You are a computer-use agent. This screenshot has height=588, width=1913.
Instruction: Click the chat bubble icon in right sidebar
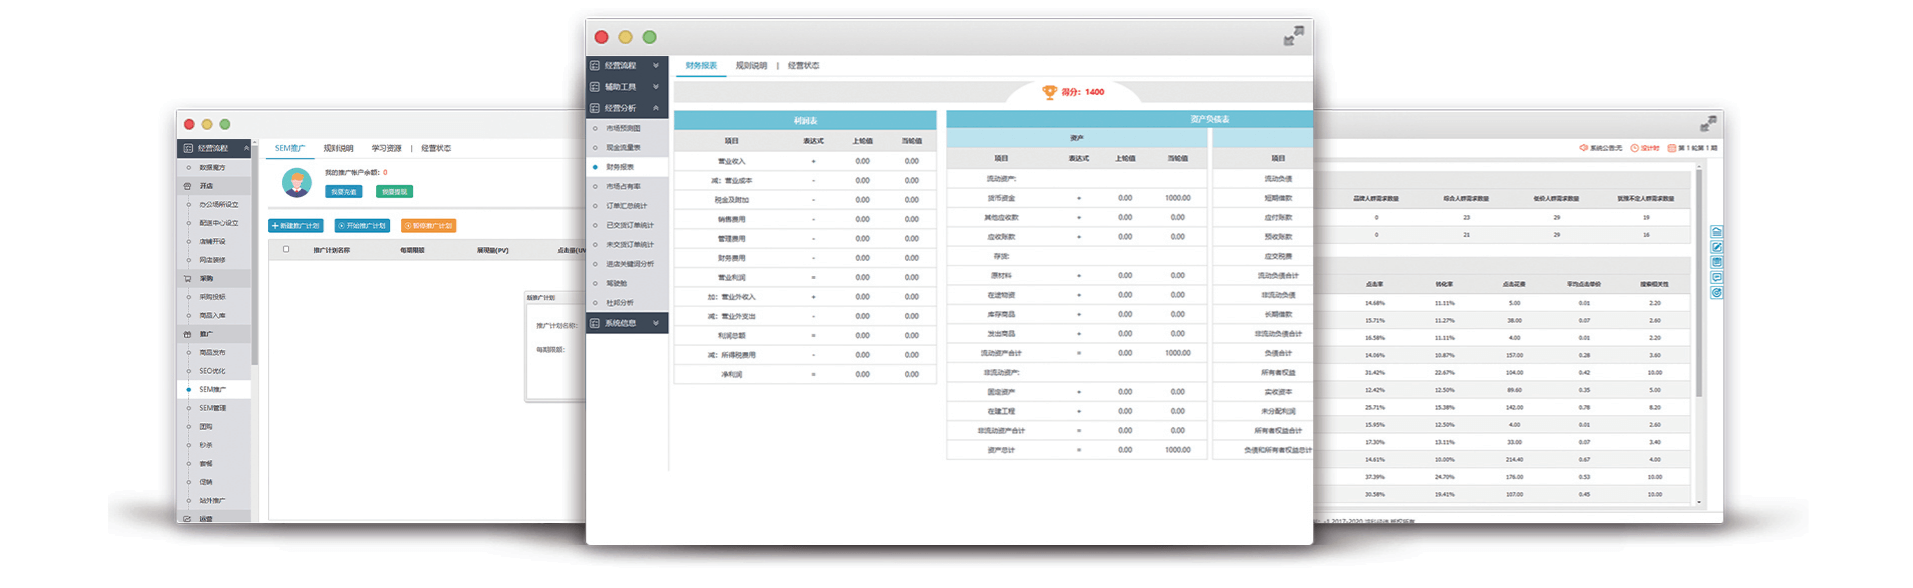(1716, 277)
